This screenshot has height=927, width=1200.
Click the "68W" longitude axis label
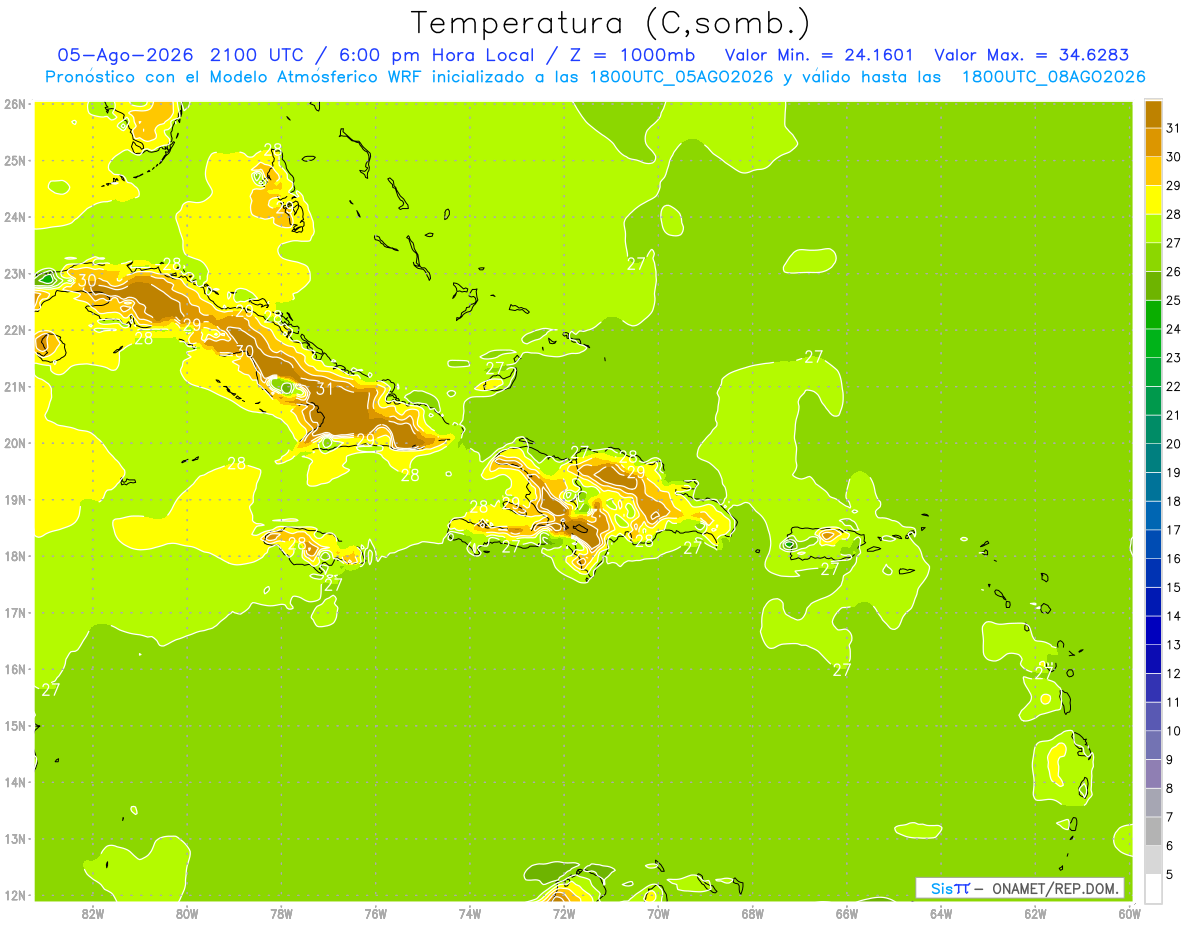pos(753,913)
